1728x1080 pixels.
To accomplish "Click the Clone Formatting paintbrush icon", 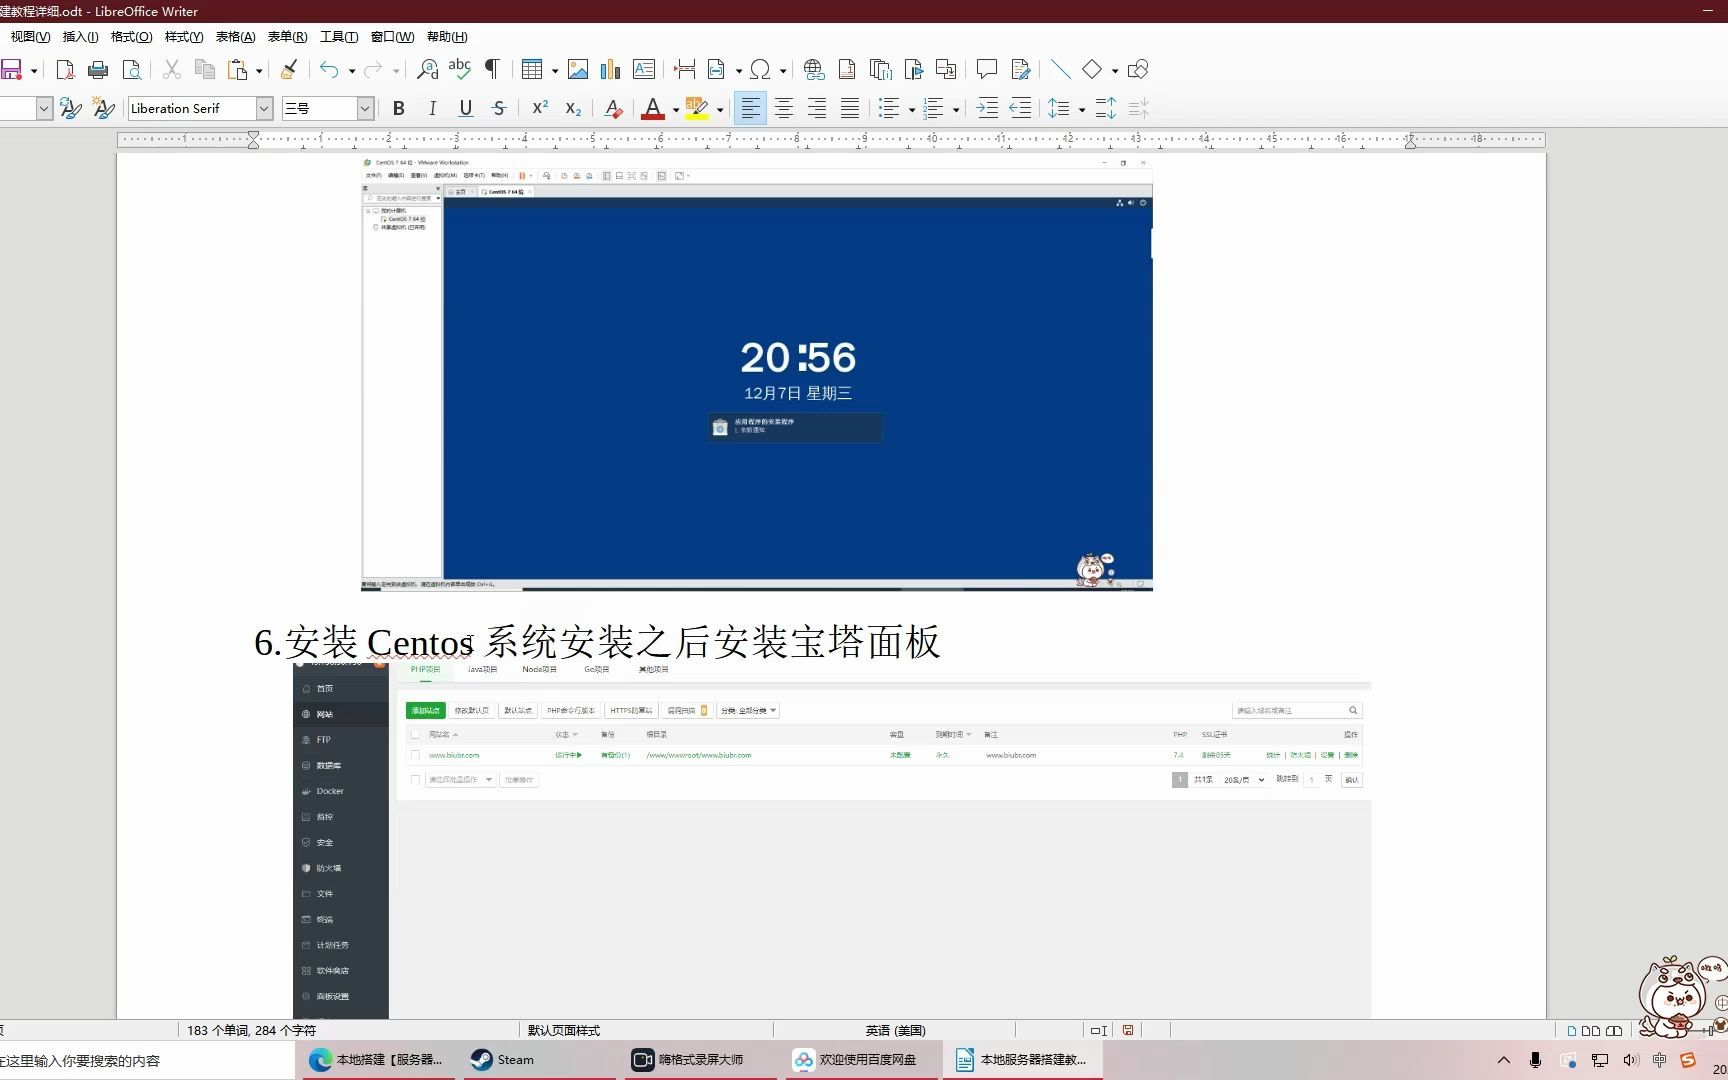I will (x=289, y=69).
